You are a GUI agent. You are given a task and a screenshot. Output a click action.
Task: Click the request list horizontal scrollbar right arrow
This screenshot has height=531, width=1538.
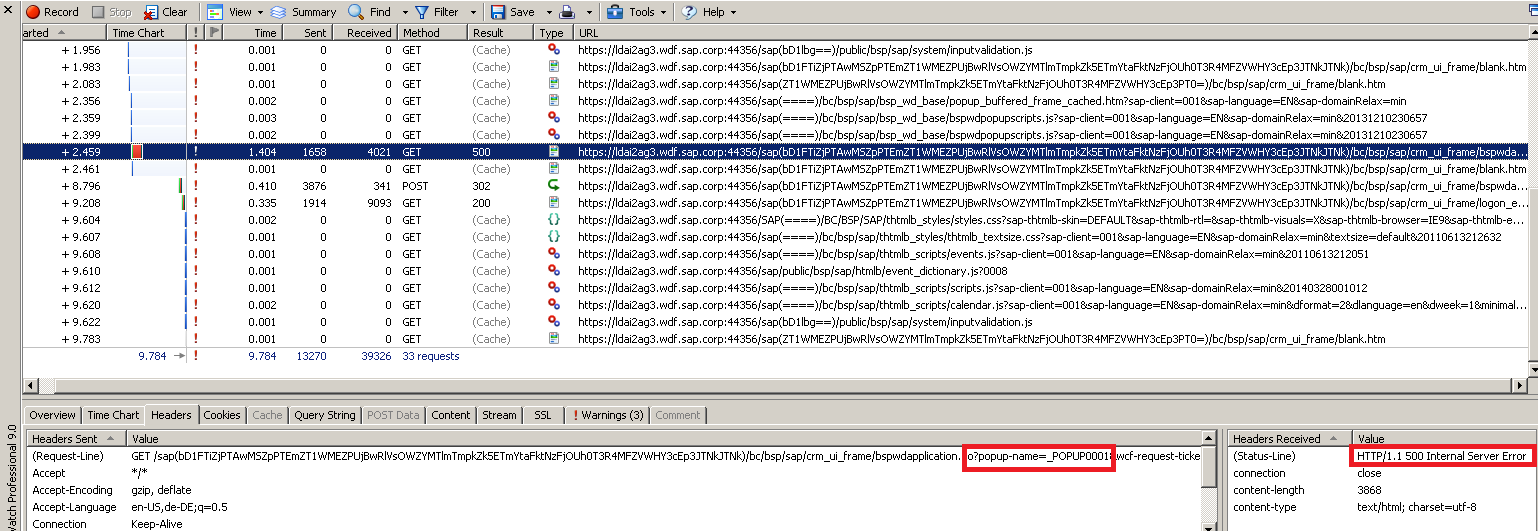pyautogui.click(x=1522, y=385)
